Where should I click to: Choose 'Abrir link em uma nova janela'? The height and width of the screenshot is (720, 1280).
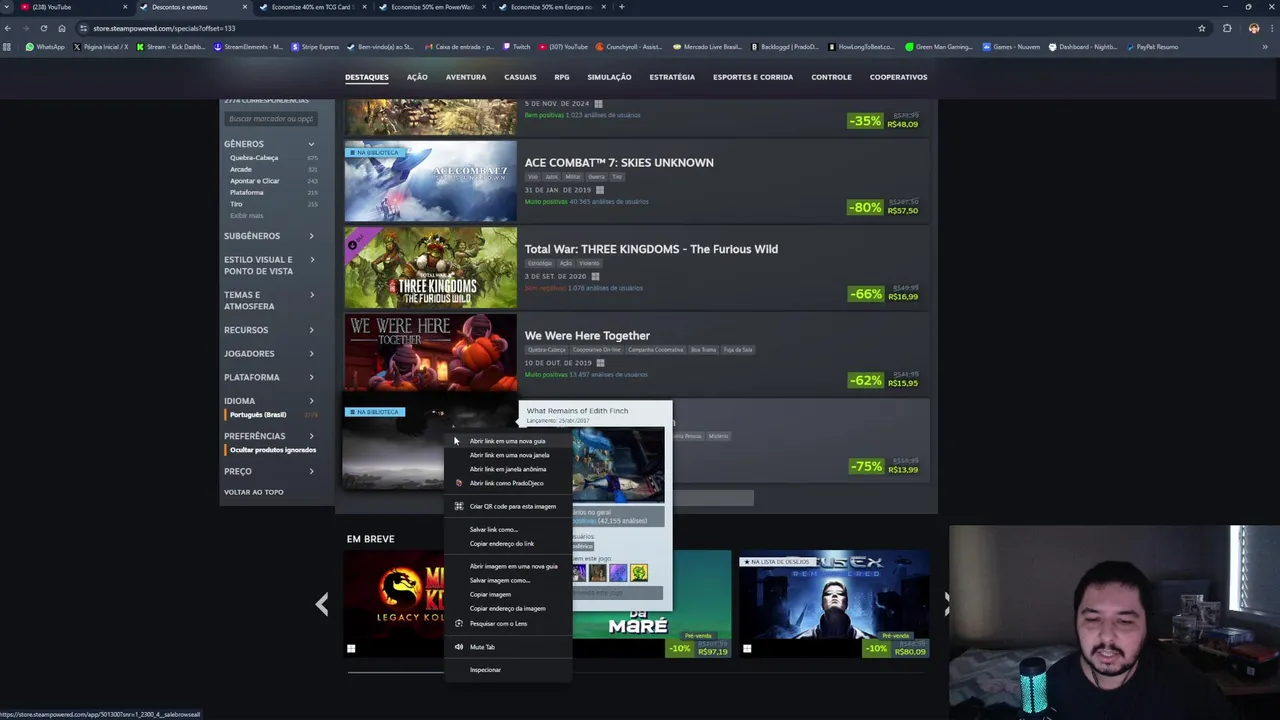(x=508, y=455)
